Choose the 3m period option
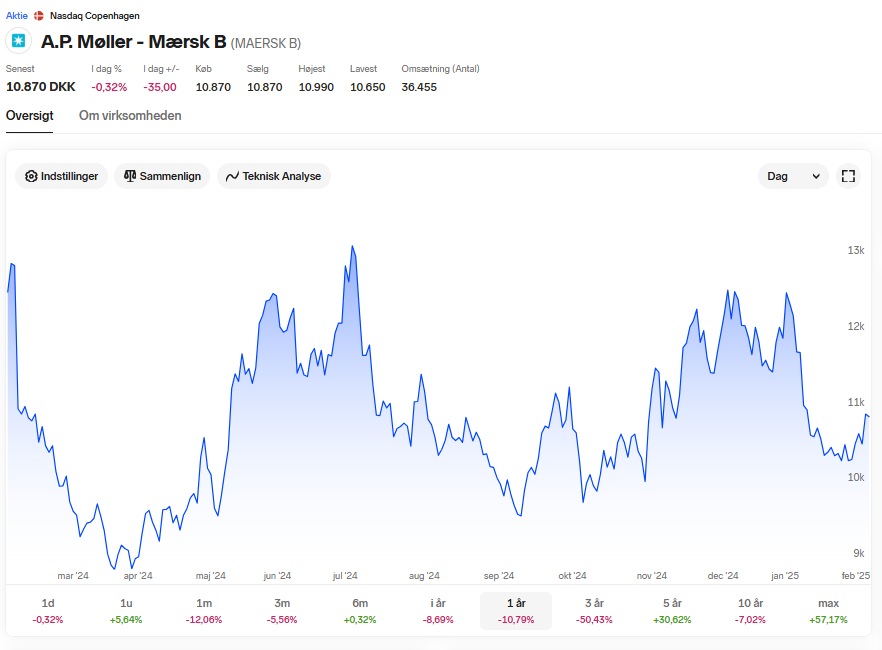Viewport: 882px width, 650px height. click(x=282, y=611)
